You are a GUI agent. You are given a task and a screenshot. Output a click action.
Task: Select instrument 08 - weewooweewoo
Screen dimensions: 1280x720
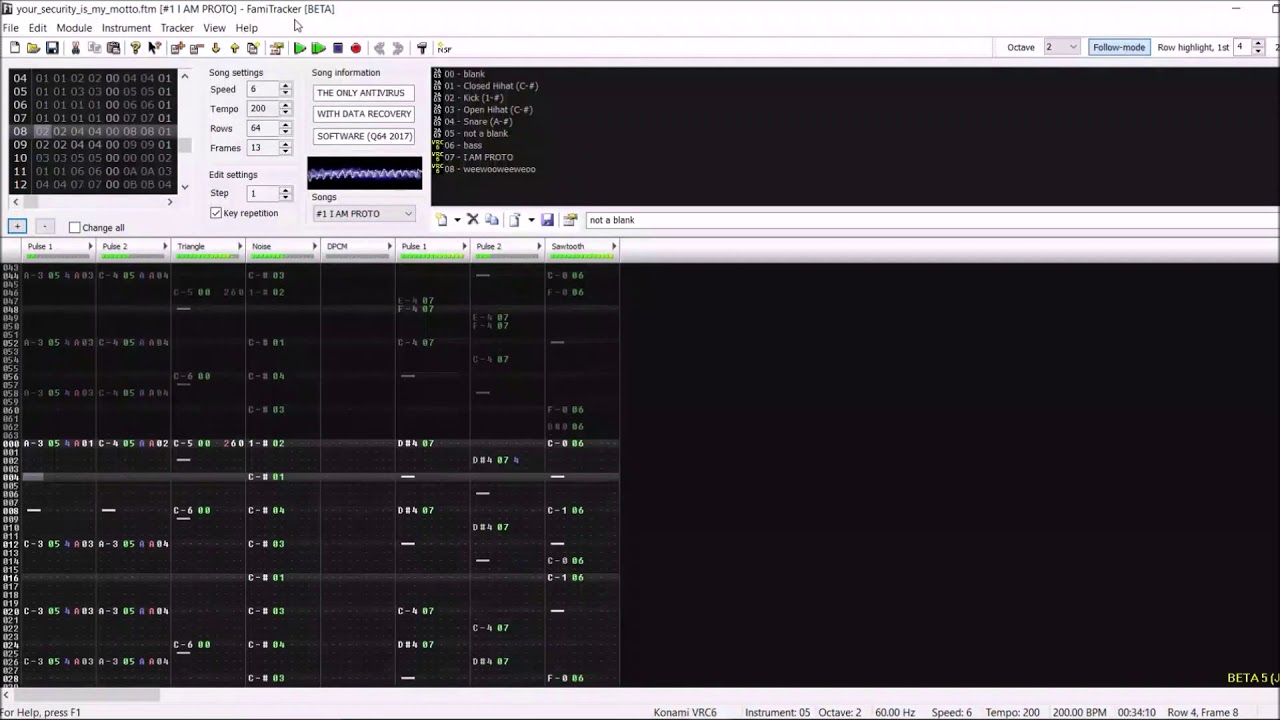pos(489,169)
